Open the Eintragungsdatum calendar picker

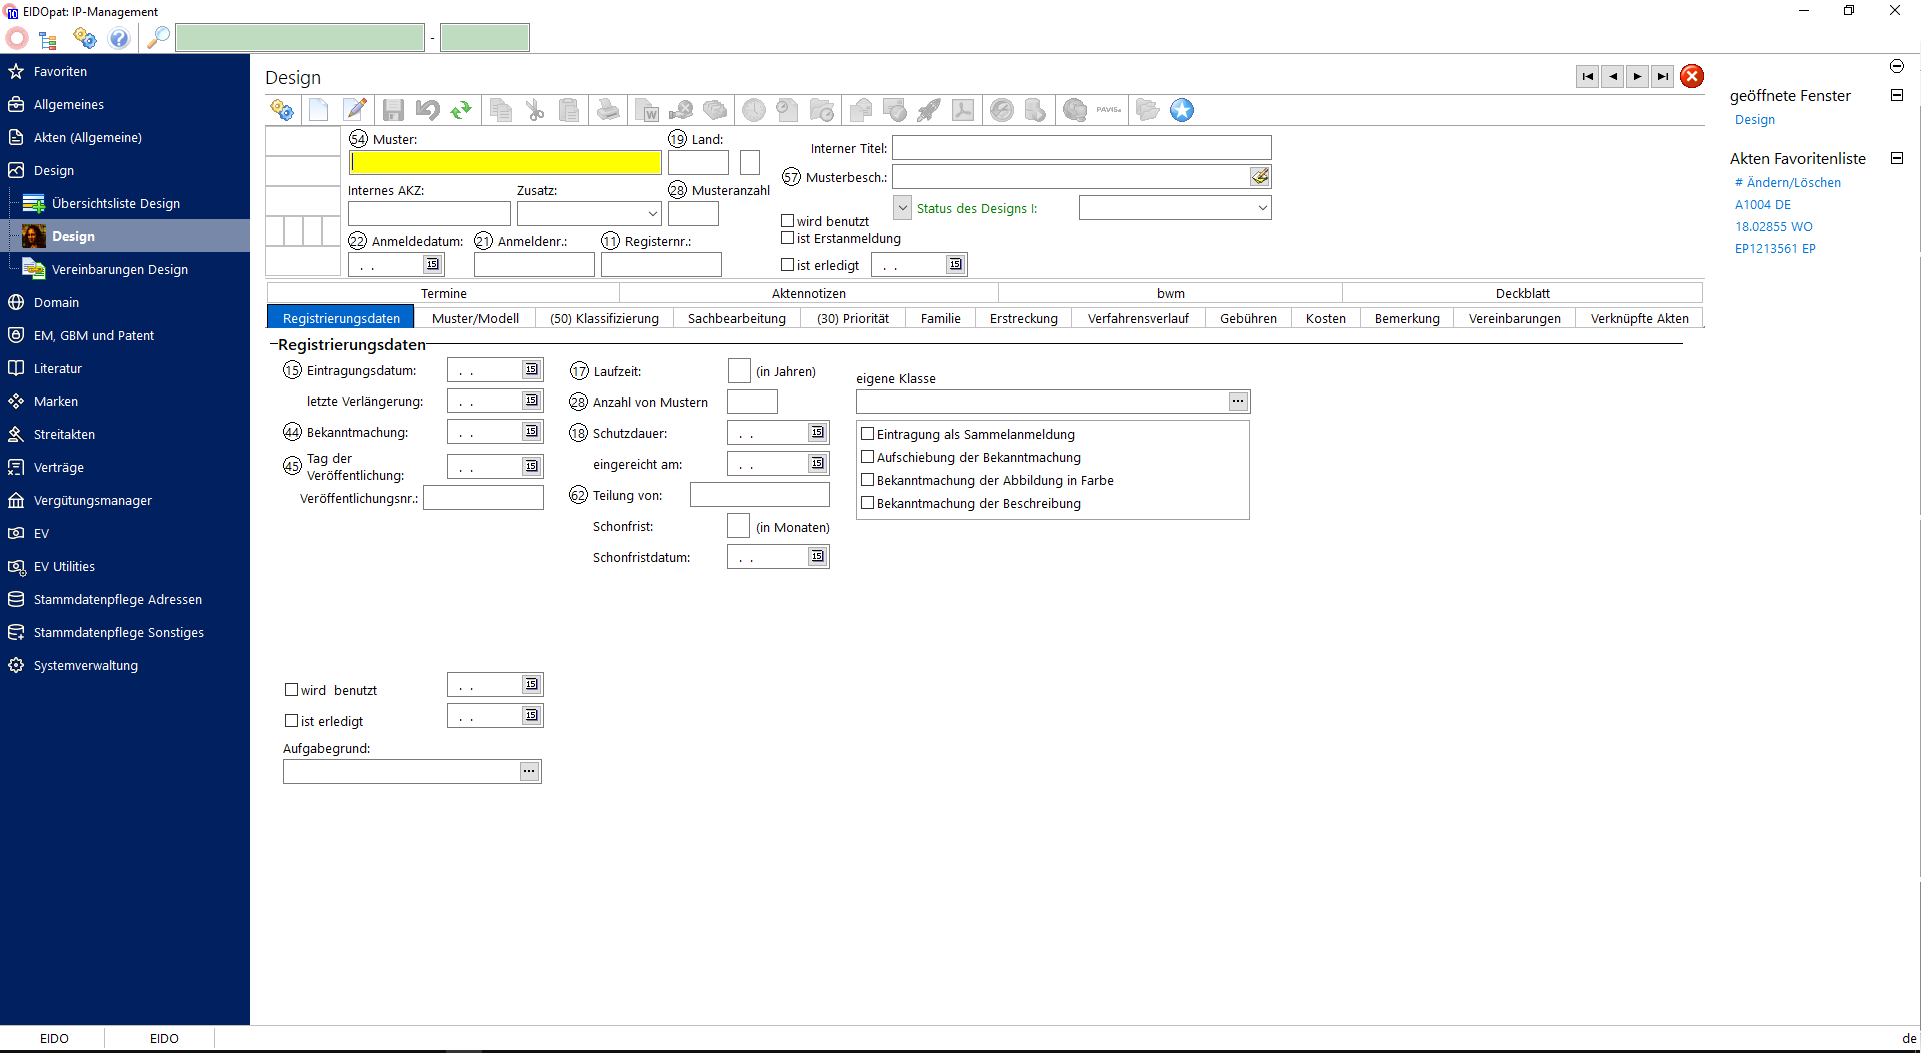tap(532, 370)
